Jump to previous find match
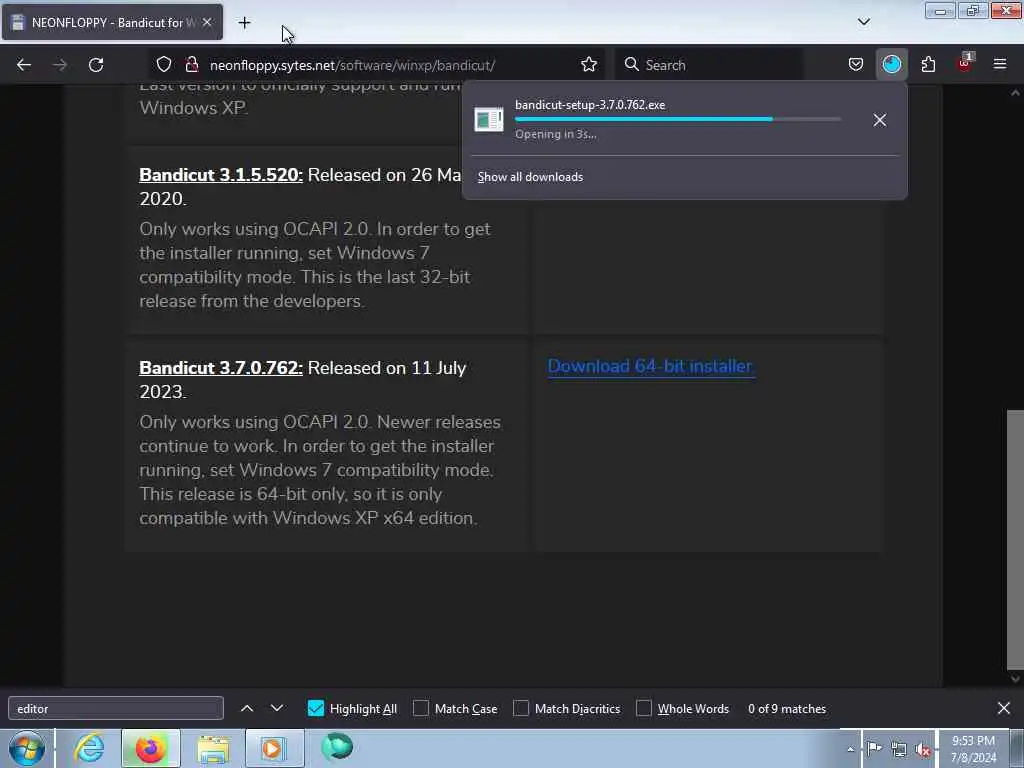Viewport: 1024px width, 768px height. 247,709
